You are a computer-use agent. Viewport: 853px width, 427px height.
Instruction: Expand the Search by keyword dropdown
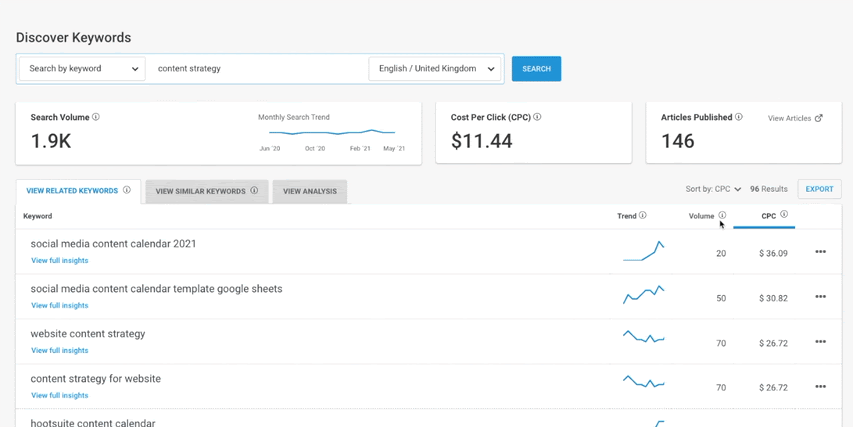[83, 69]
